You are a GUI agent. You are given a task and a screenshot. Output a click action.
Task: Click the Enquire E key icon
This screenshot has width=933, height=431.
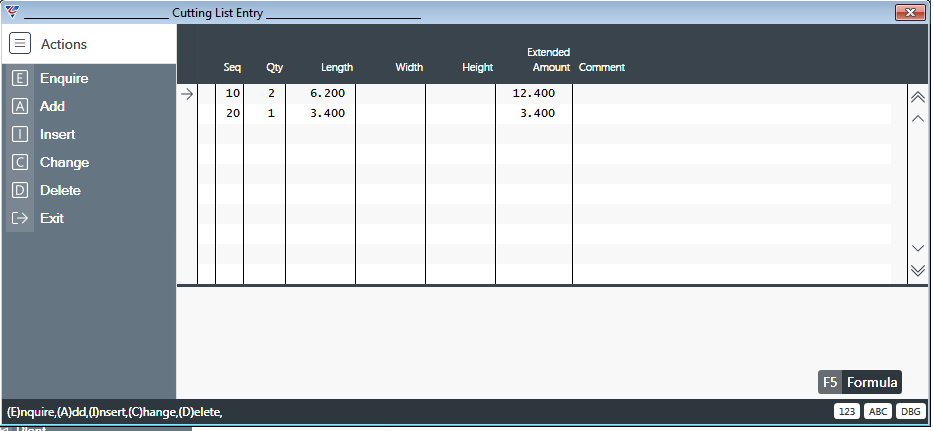[20, 78]
